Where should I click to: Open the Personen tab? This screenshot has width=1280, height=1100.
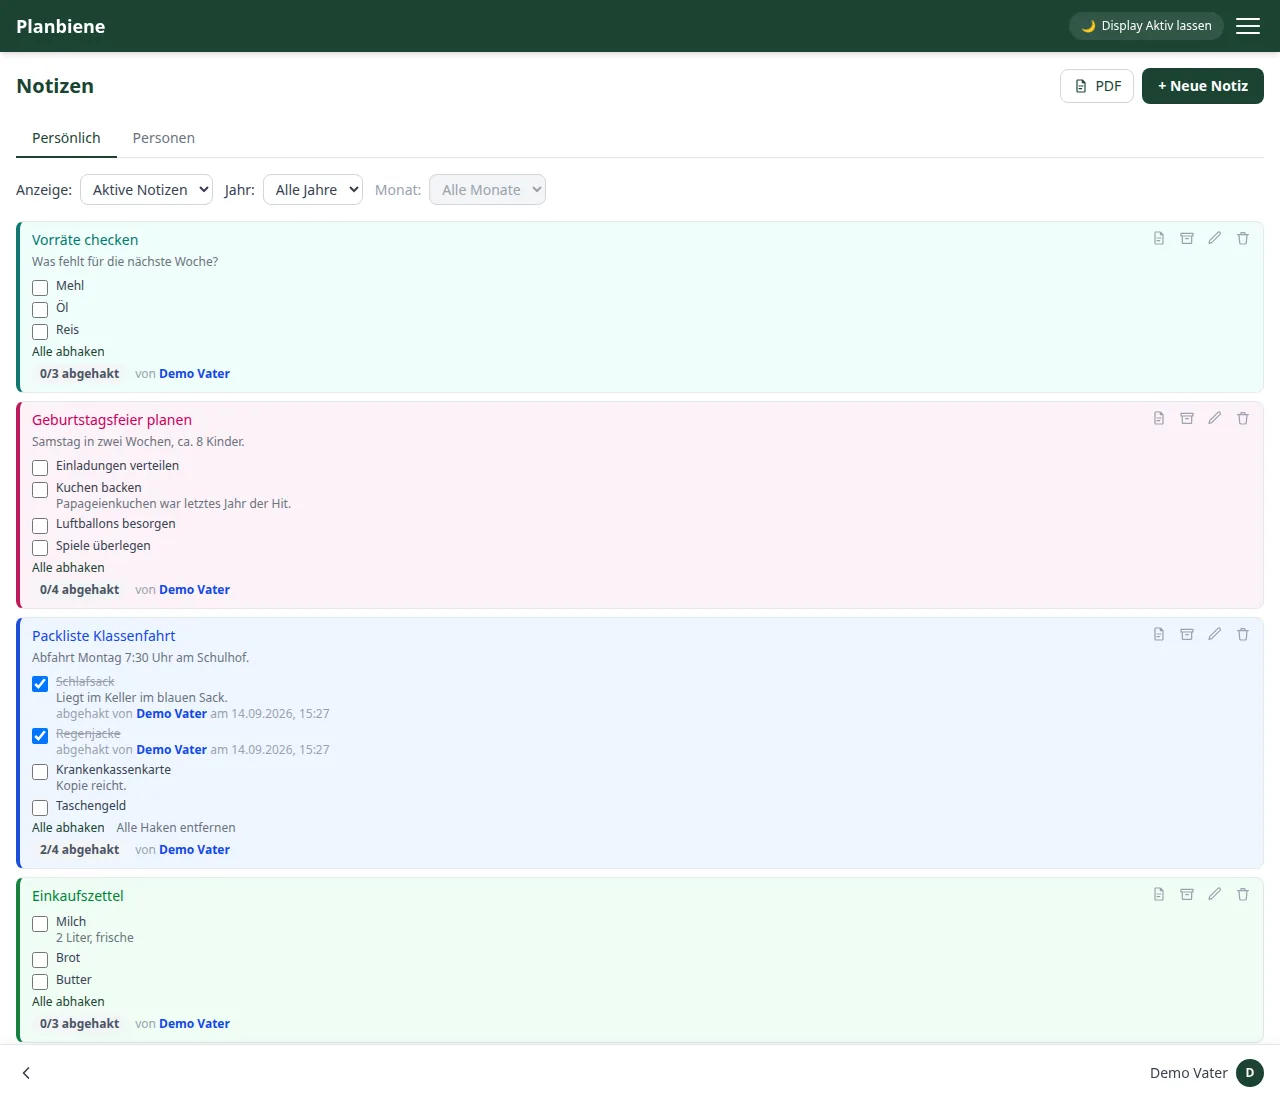[x=164, y=138]
